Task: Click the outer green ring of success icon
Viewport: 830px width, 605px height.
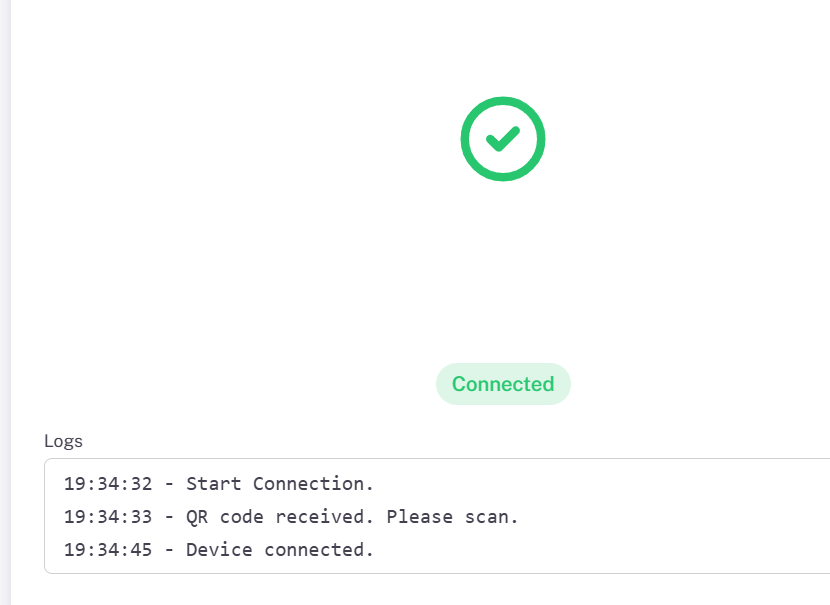Action: coord(465,139)
